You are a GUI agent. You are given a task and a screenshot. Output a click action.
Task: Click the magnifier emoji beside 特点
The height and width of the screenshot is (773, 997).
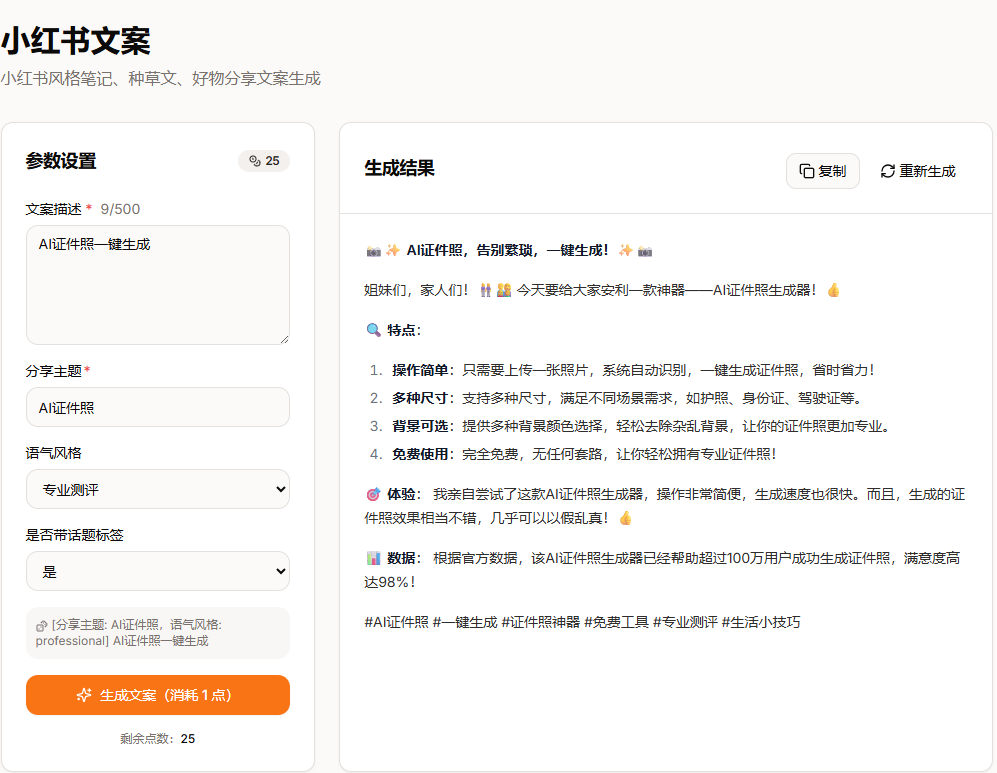pyautogui.click(x=373, y=330)
